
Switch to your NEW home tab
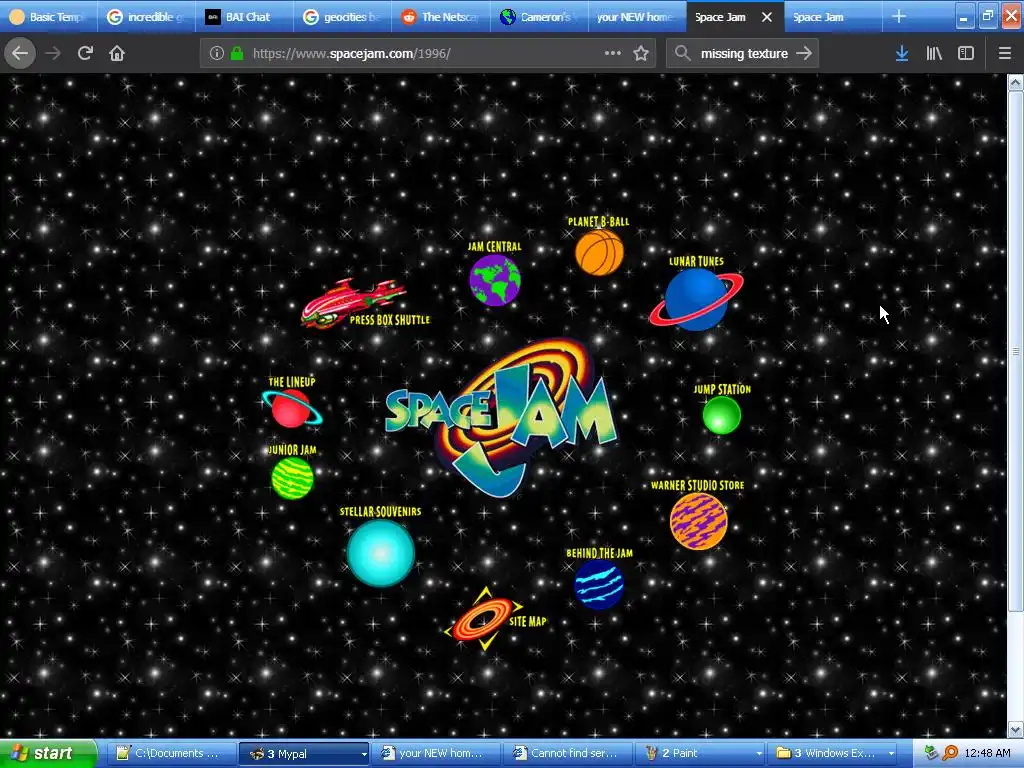[x=637, y=17]
